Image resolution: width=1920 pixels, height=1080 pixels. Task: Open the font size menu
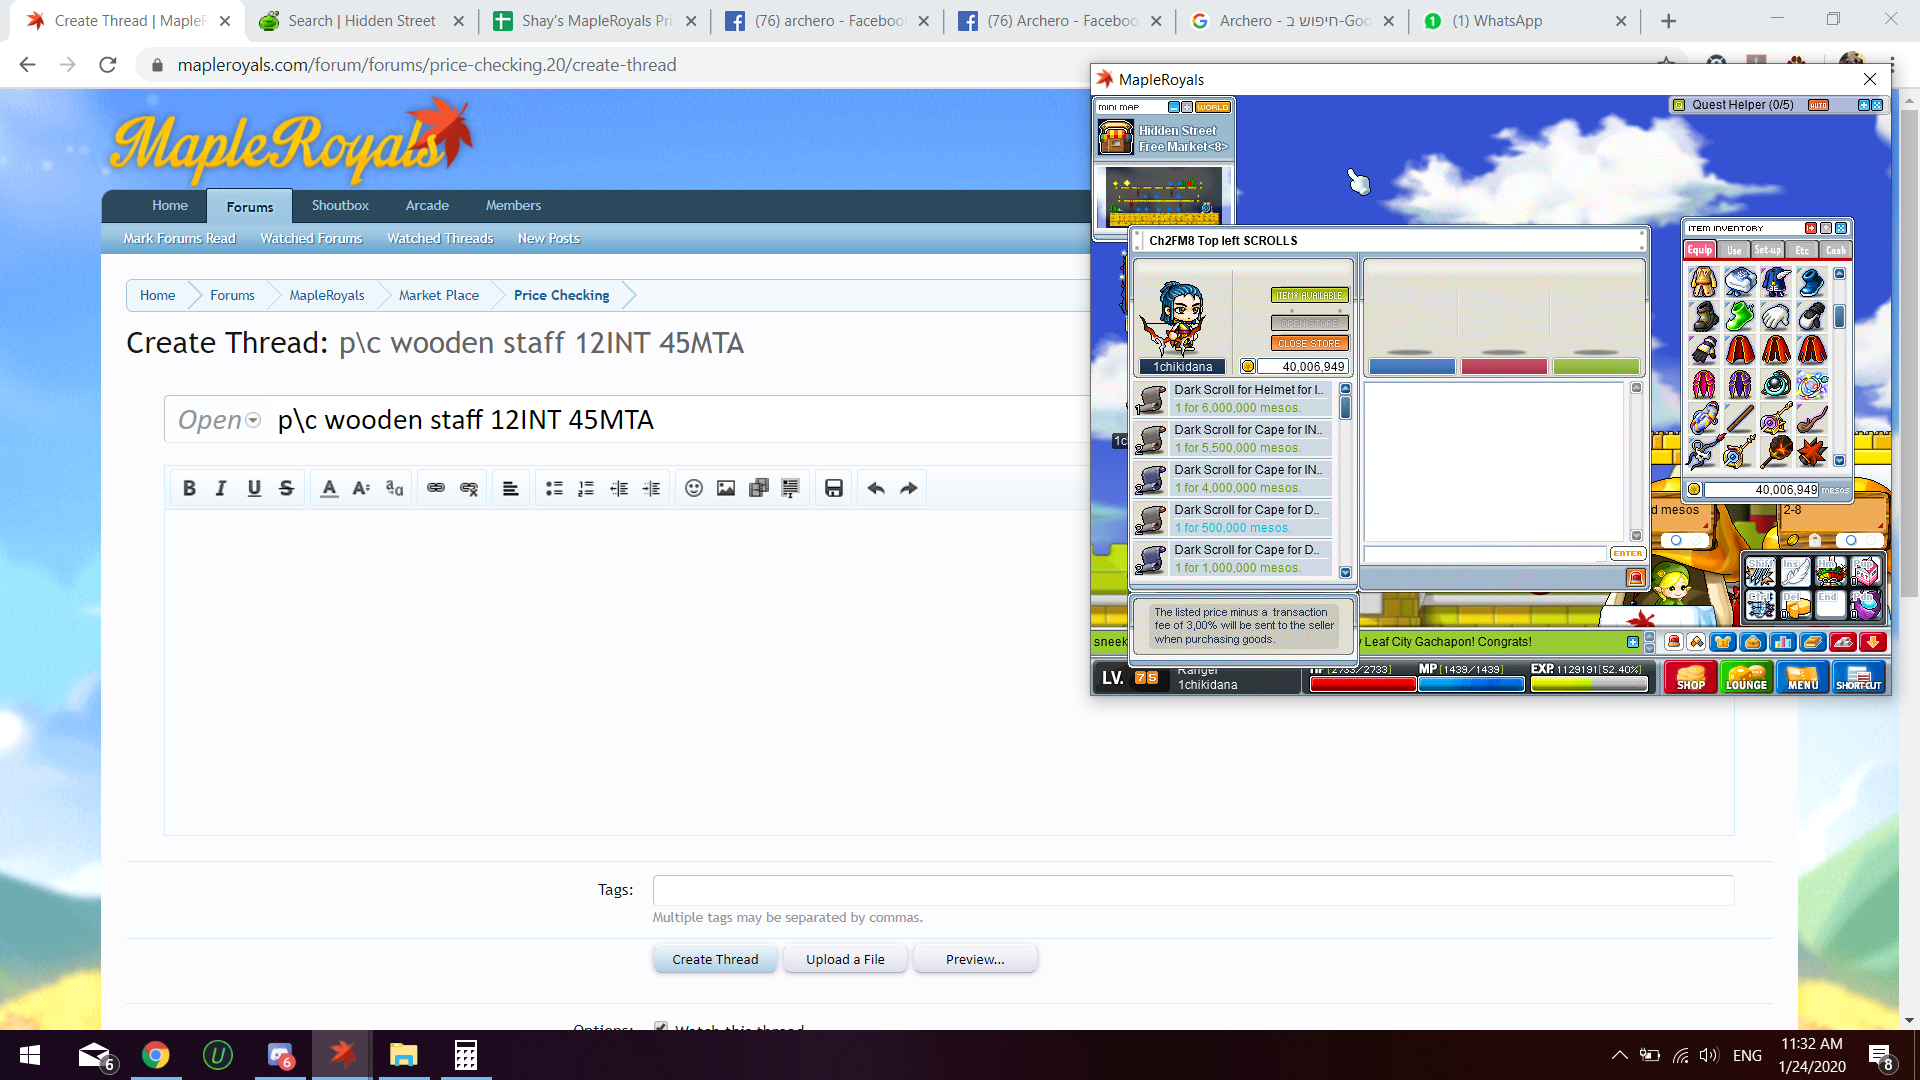(361, 488)
